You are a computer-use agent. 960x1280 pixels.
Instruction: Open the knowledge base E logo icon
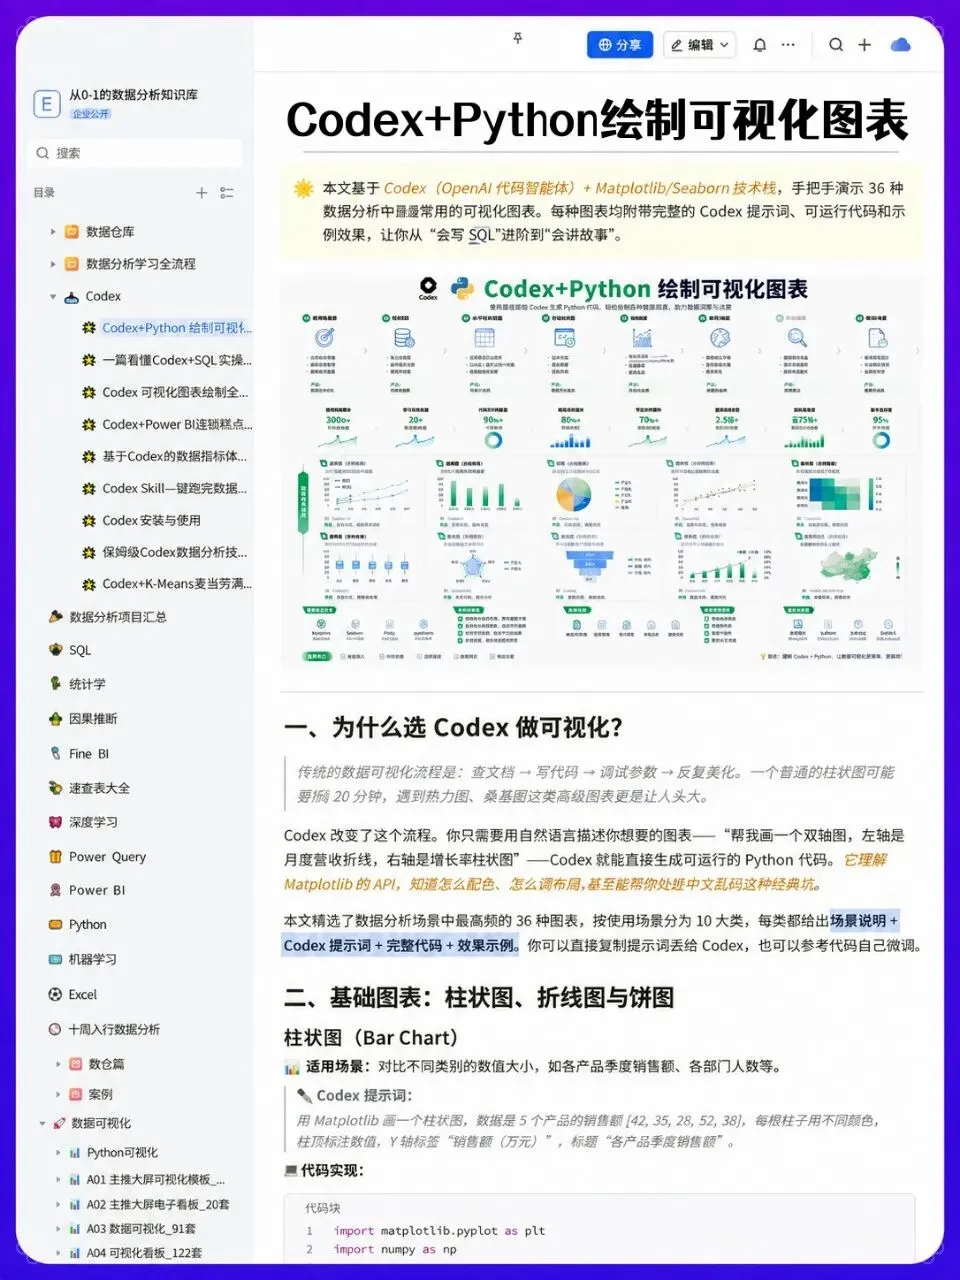click(x=46, y=103)
